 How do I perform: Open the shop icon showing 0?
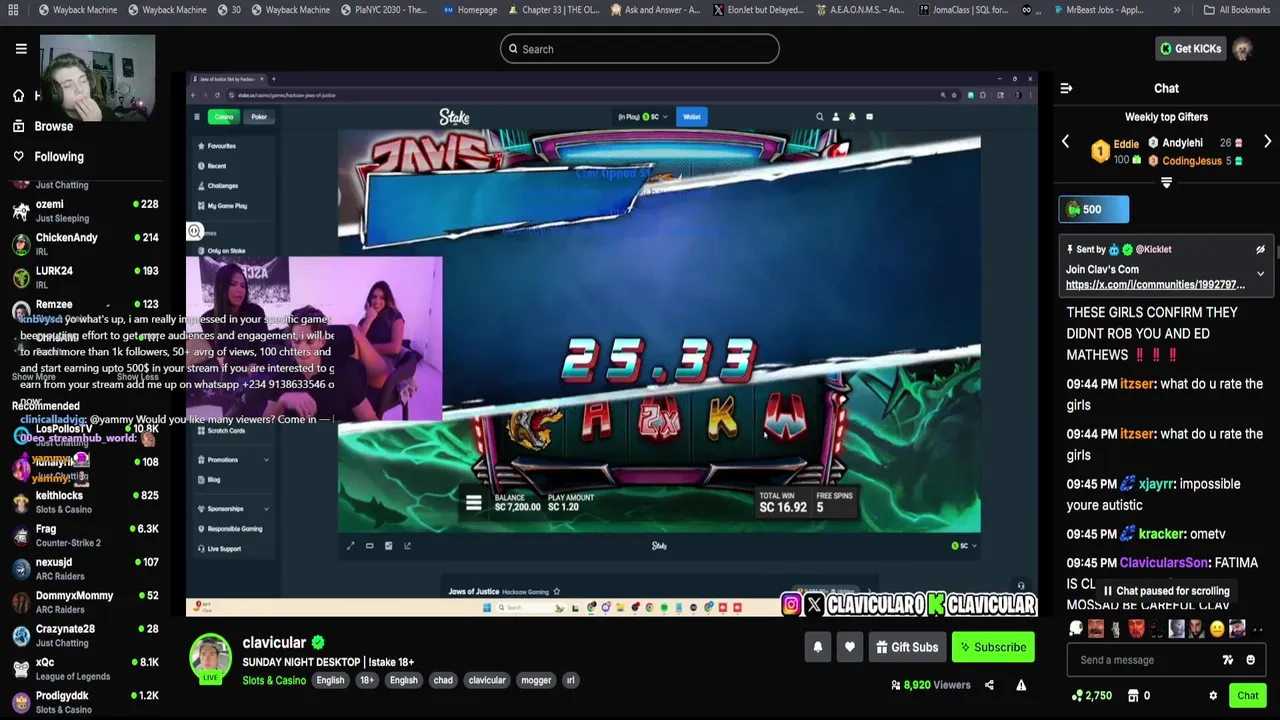1138,695
